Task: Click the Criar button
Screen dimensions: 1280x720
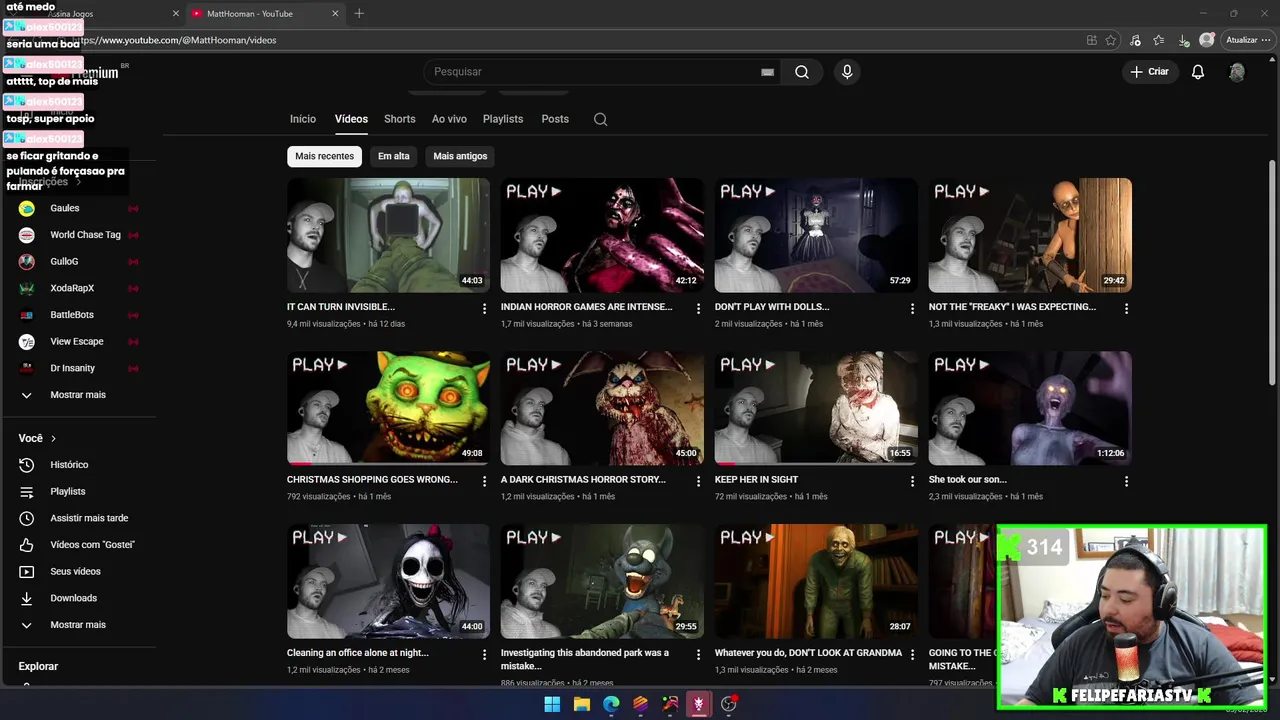Action: [x=1150, y=72]
